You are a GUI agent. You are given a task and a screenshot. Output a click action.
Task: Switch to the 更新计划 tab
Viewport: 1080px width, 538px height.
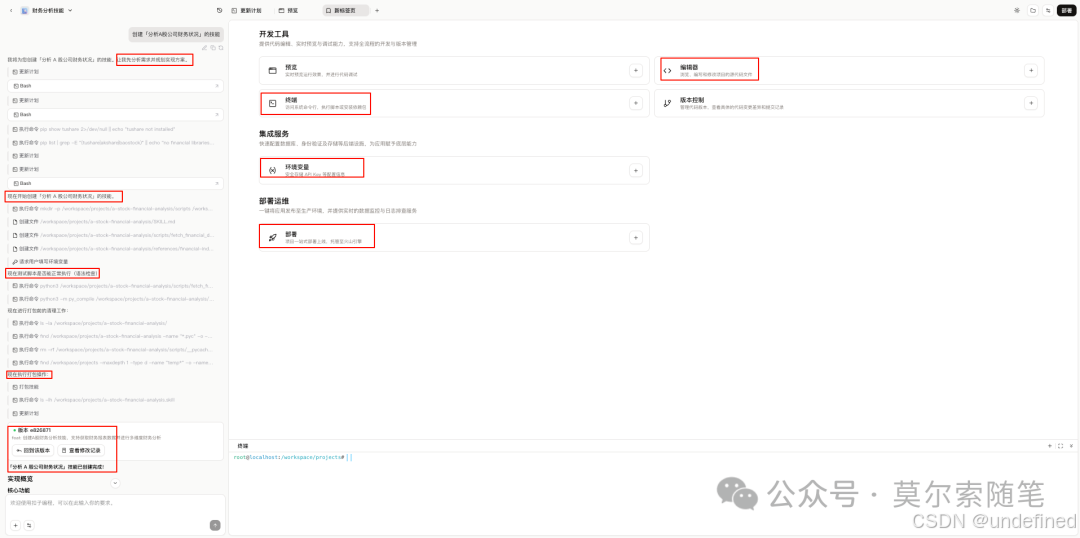click(247, 10)
